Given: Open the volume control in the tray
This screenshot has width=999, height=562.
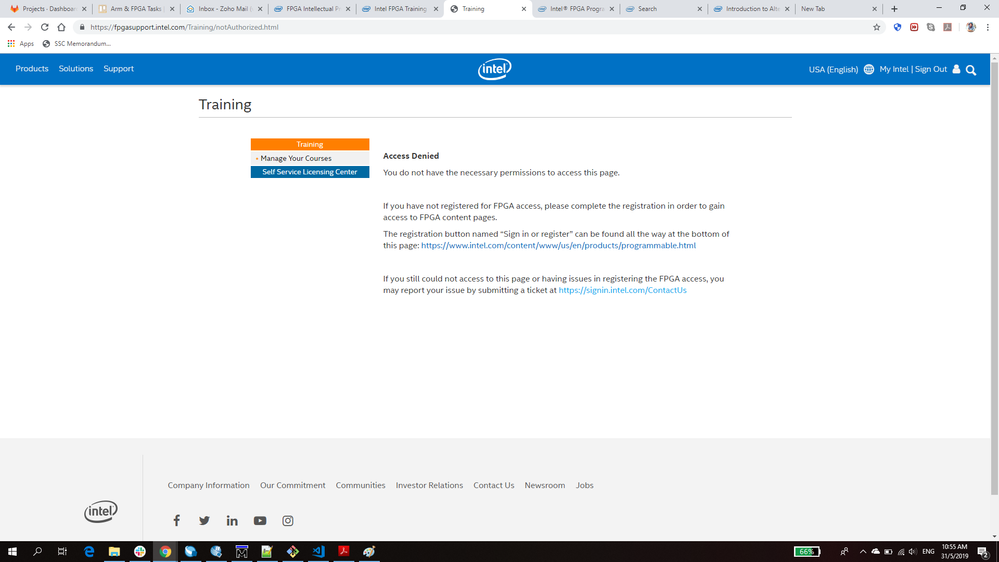Looking at the screenshot, I should point(912,552).
